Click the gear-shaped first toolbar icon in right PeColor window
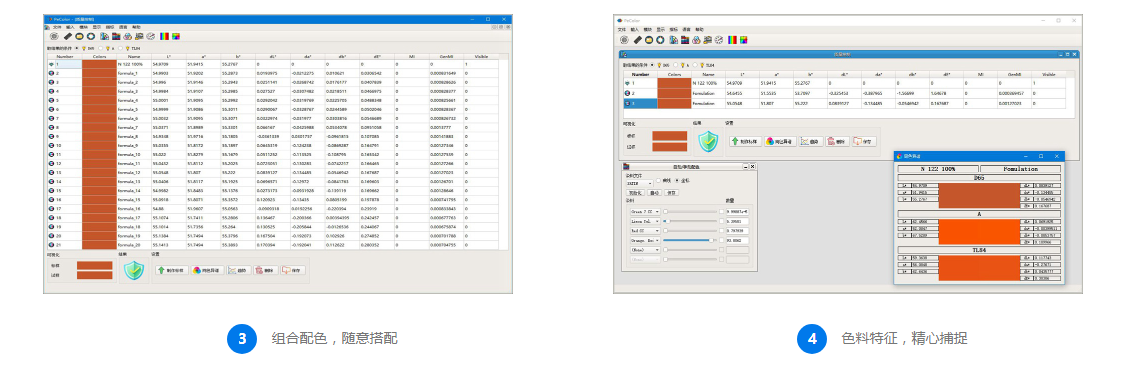Image resolution: width=1126 pixels, height=373 pixels. [x=624, y=40]
